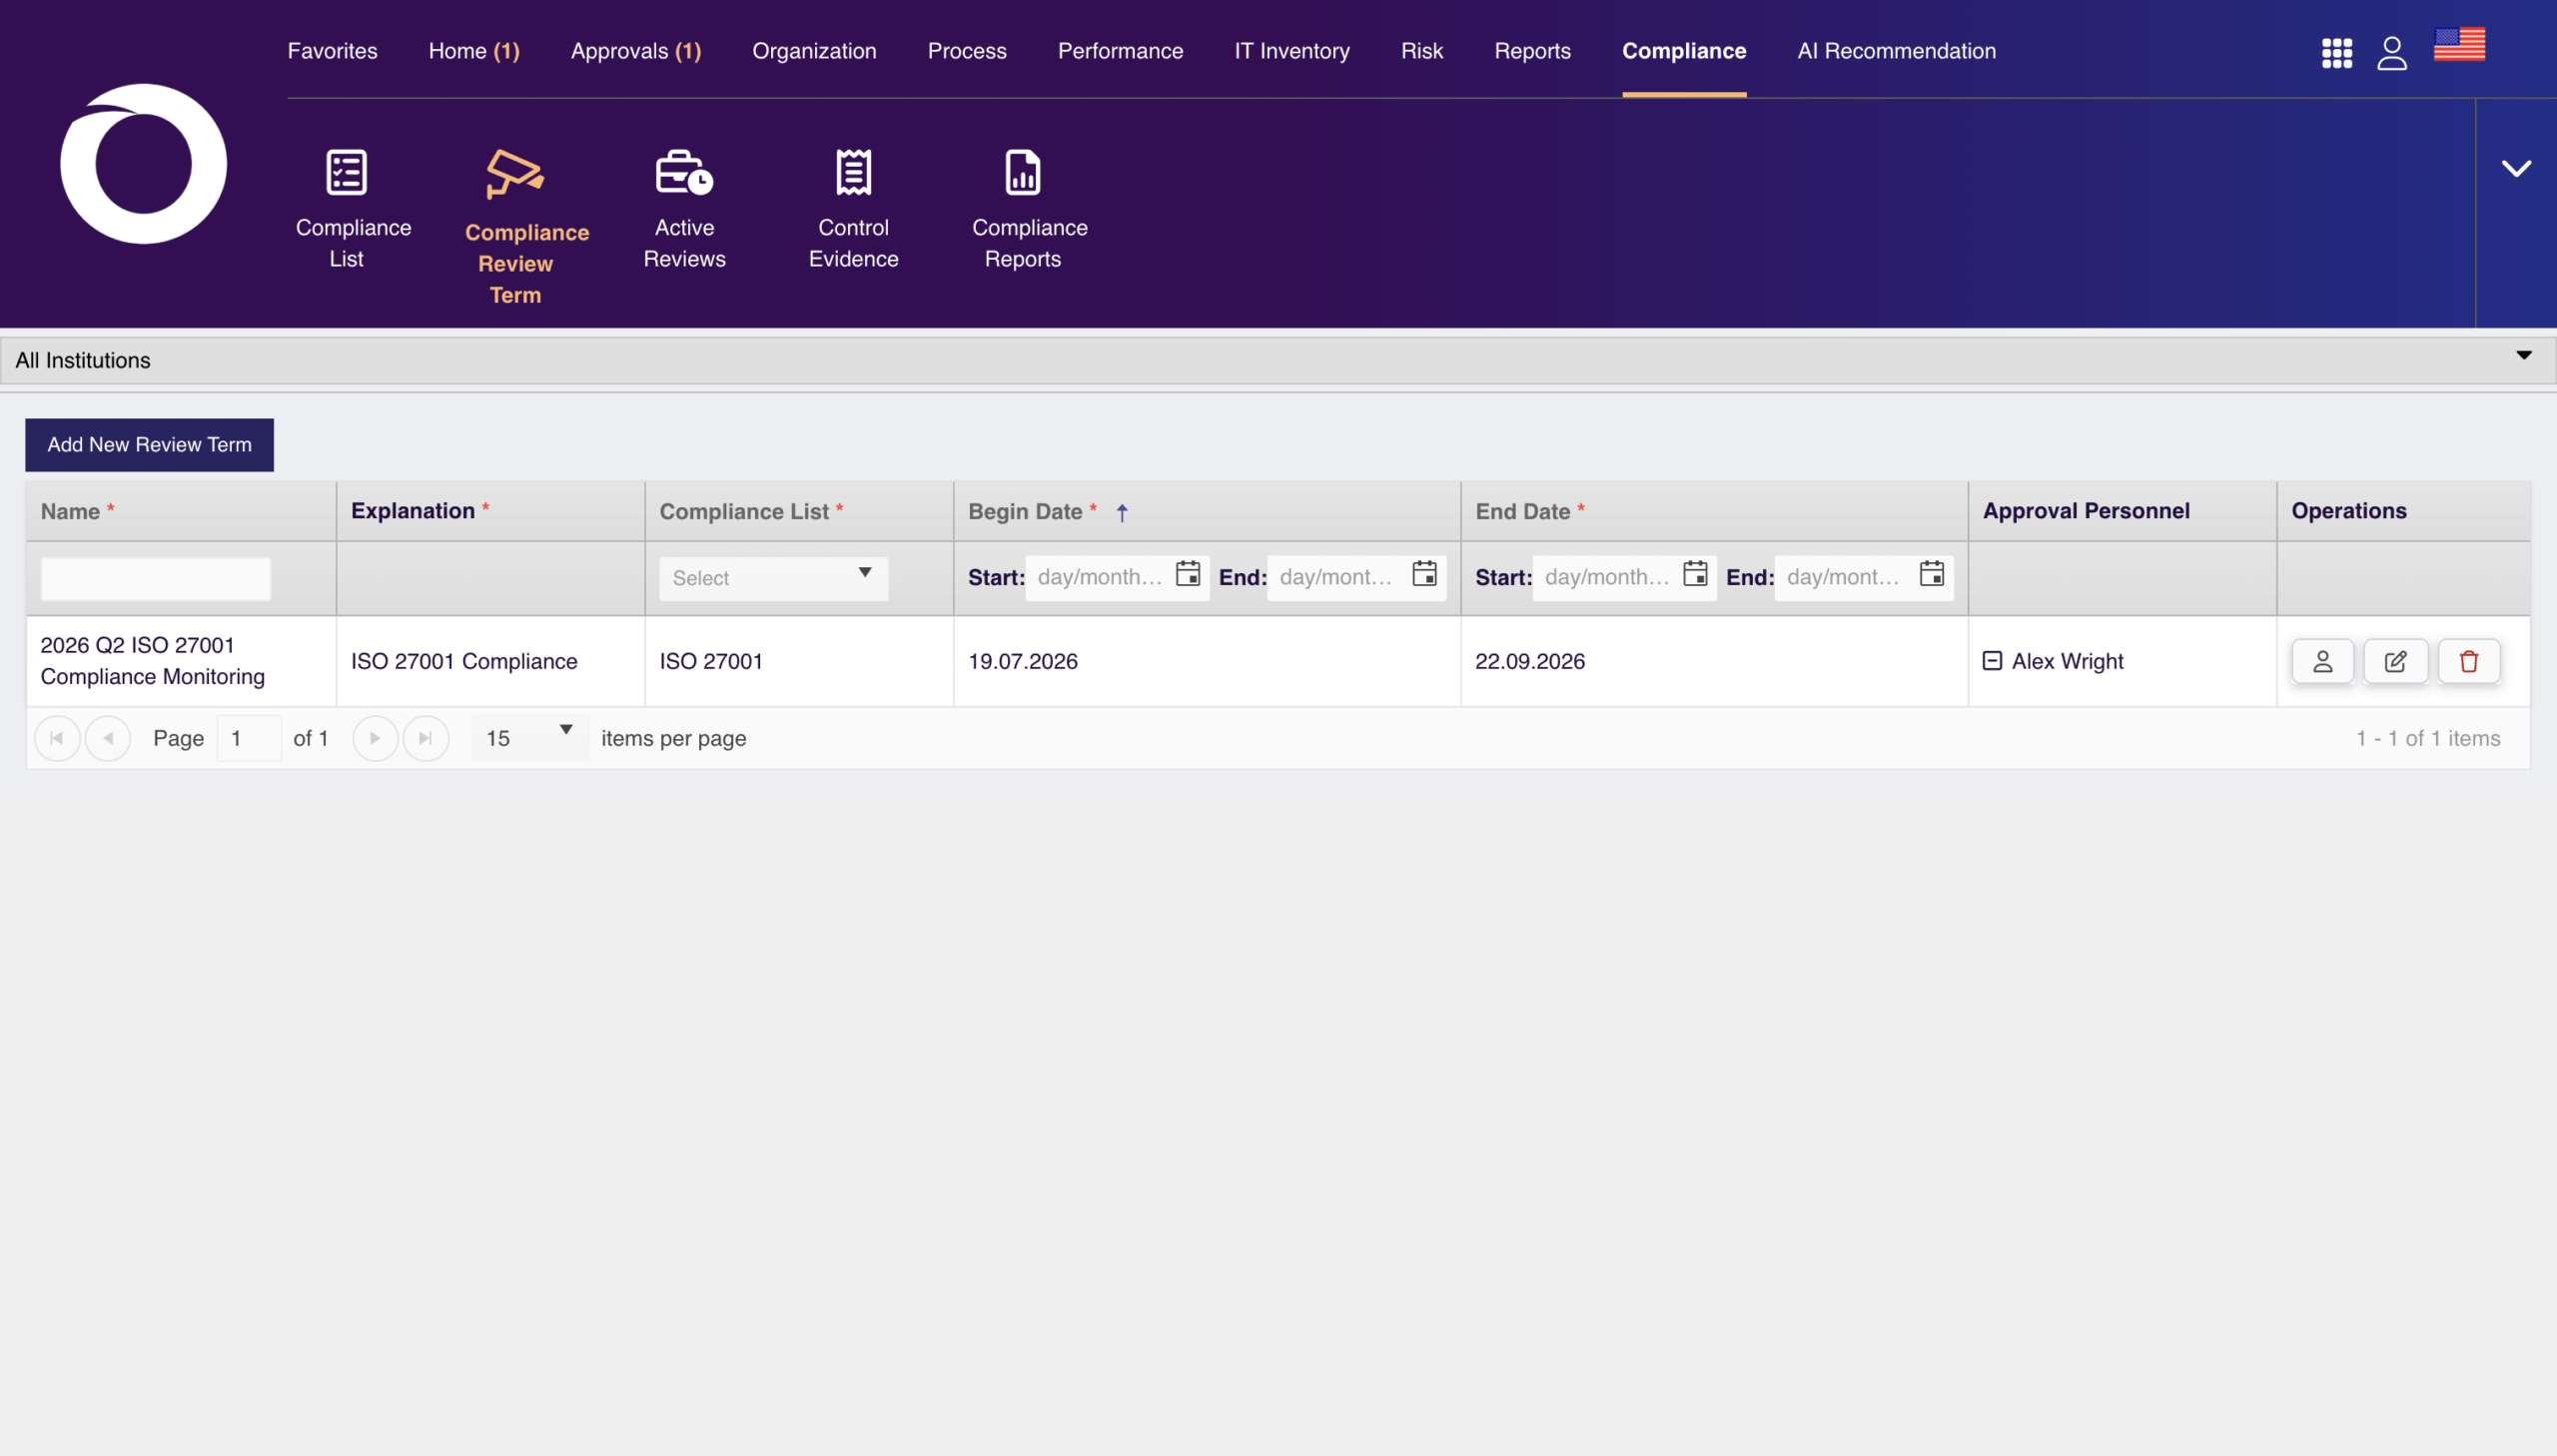Open the apps grid icon
2557x1456 pixels.
[2336, 53]
